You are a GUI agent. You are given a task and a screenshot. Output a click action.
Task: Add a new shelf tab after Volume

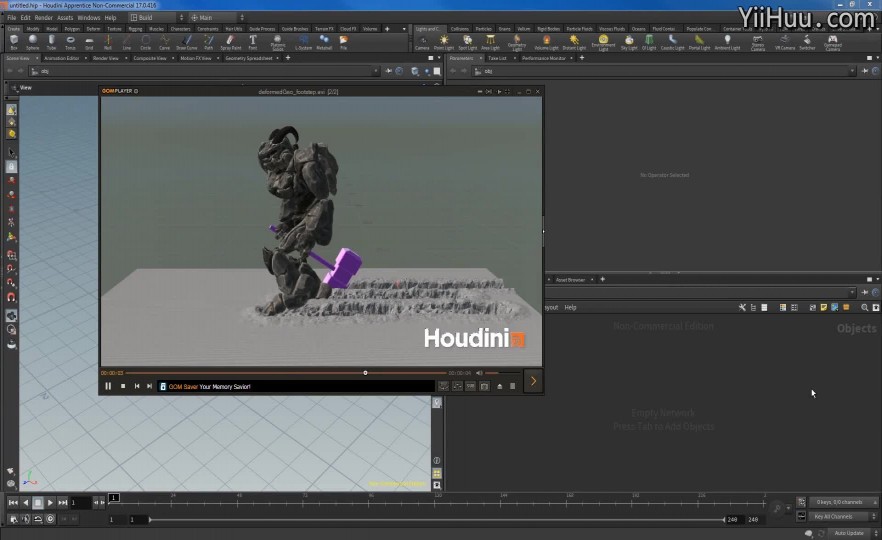tap(387, 29)
